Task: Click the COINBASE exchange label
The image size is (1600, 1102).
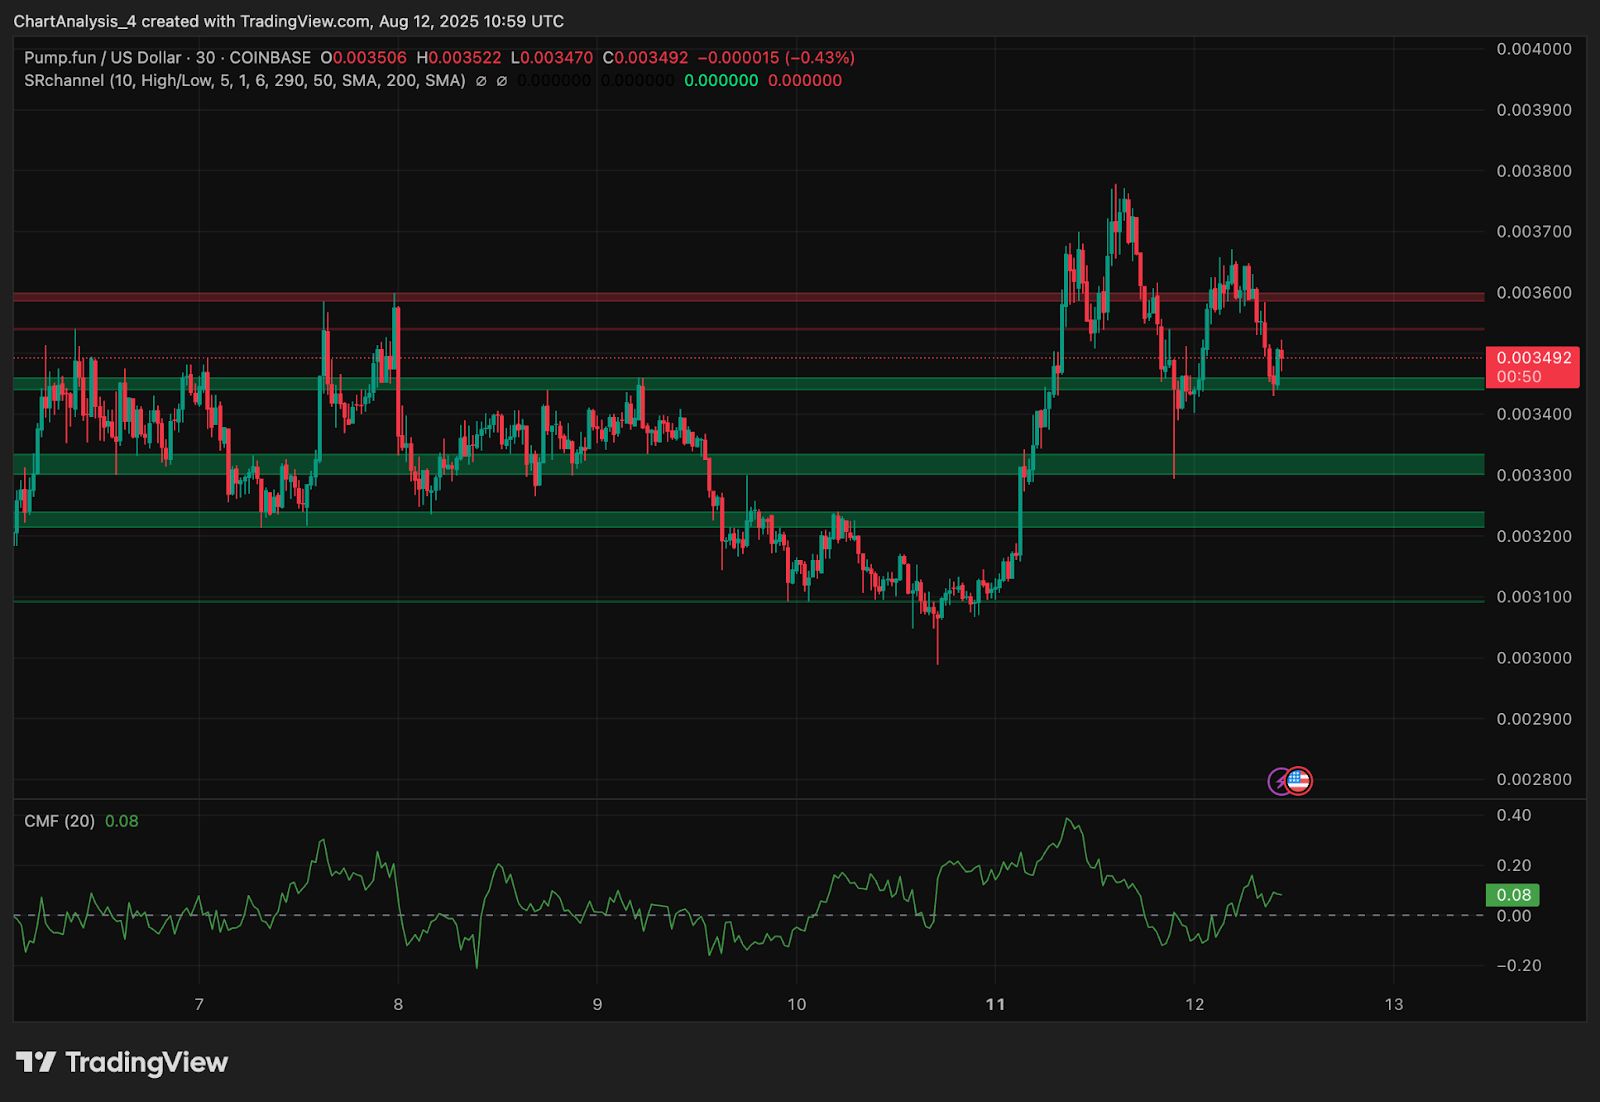Action: [270, 58]
